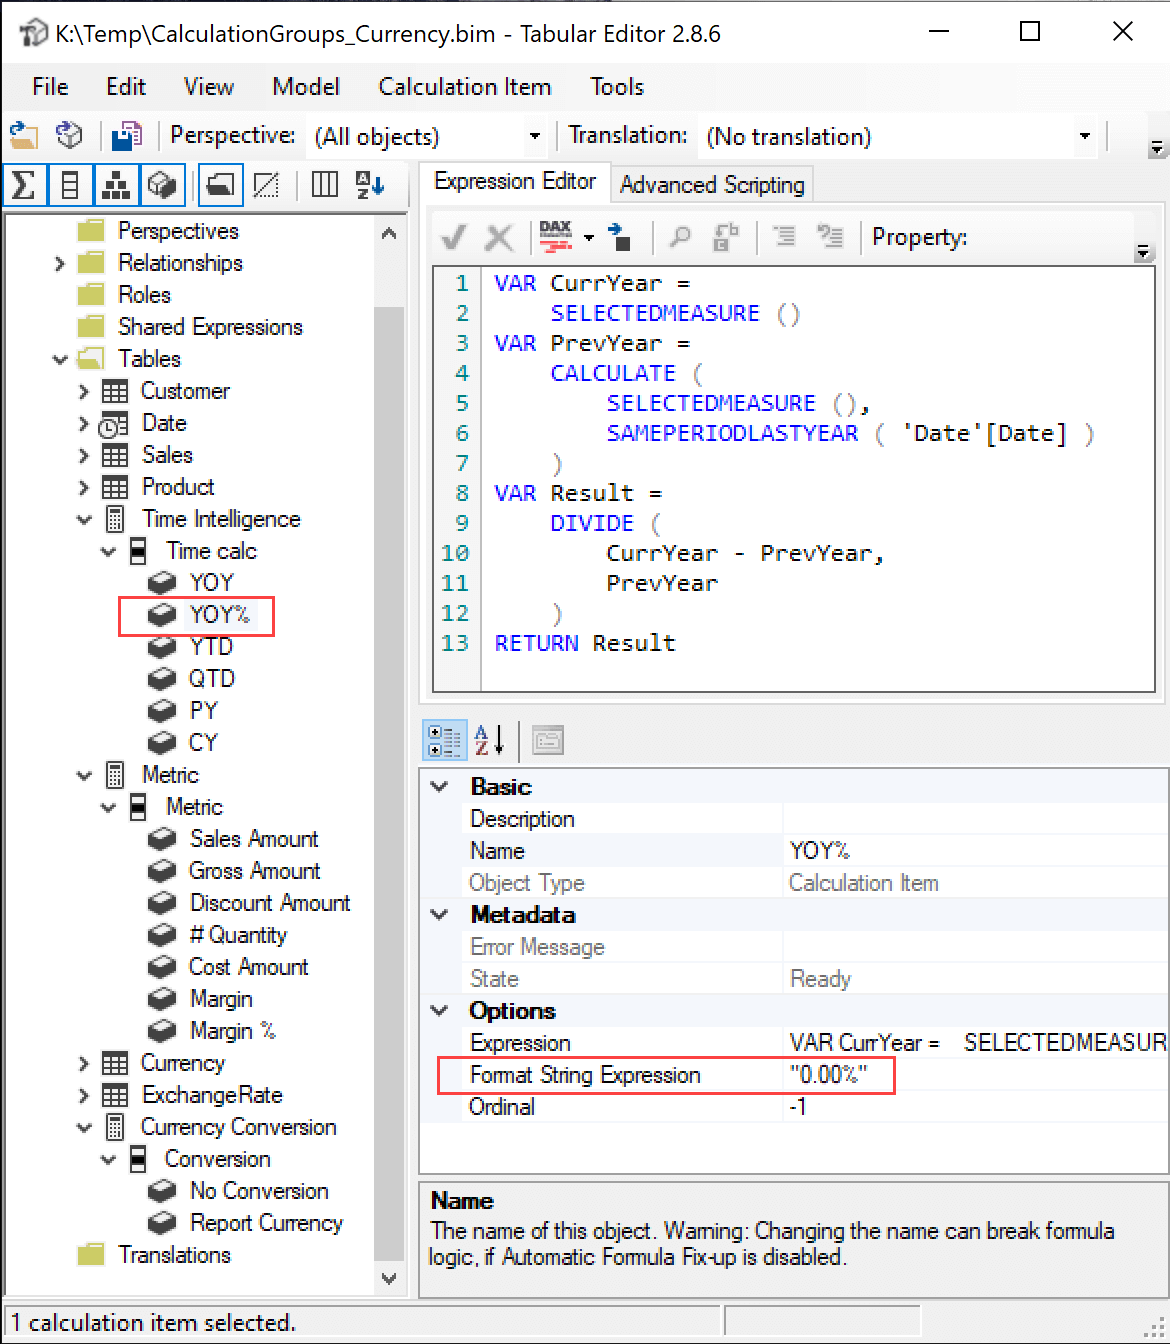Open the main toolbar overflow arrow
The width and height of the screenshot is (1170, 1344).
click(x=1157, y=149)
